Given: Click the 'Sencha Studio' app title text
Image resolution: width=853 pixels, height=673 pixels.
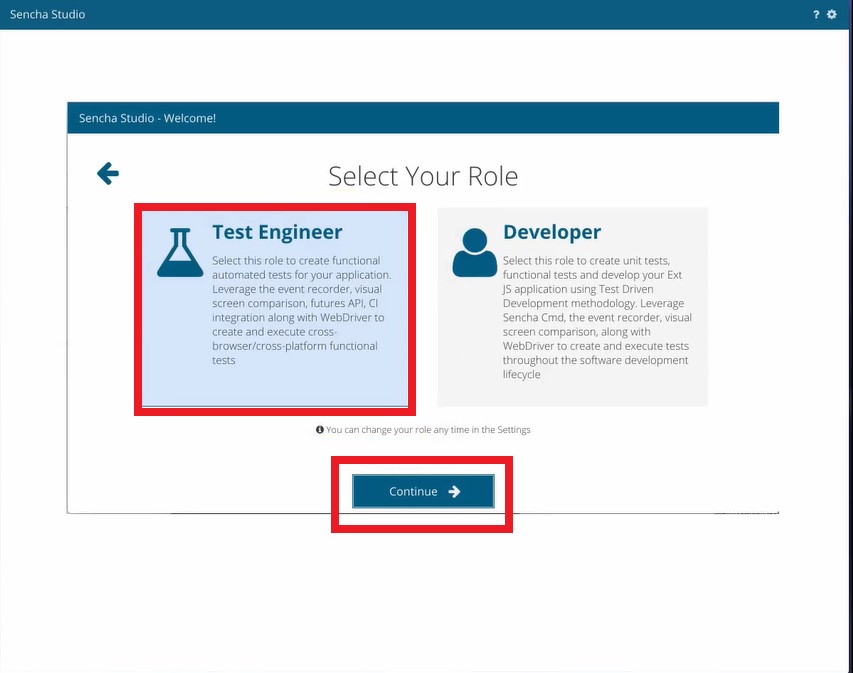Looking at the screenshot, I should pyautogui.click(x=47, y=15).
